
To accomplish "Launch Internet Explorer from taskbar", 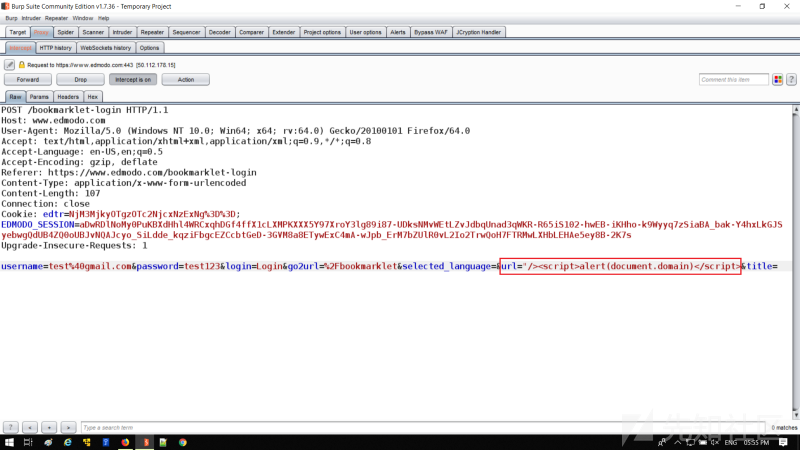I will click(67, 442).
